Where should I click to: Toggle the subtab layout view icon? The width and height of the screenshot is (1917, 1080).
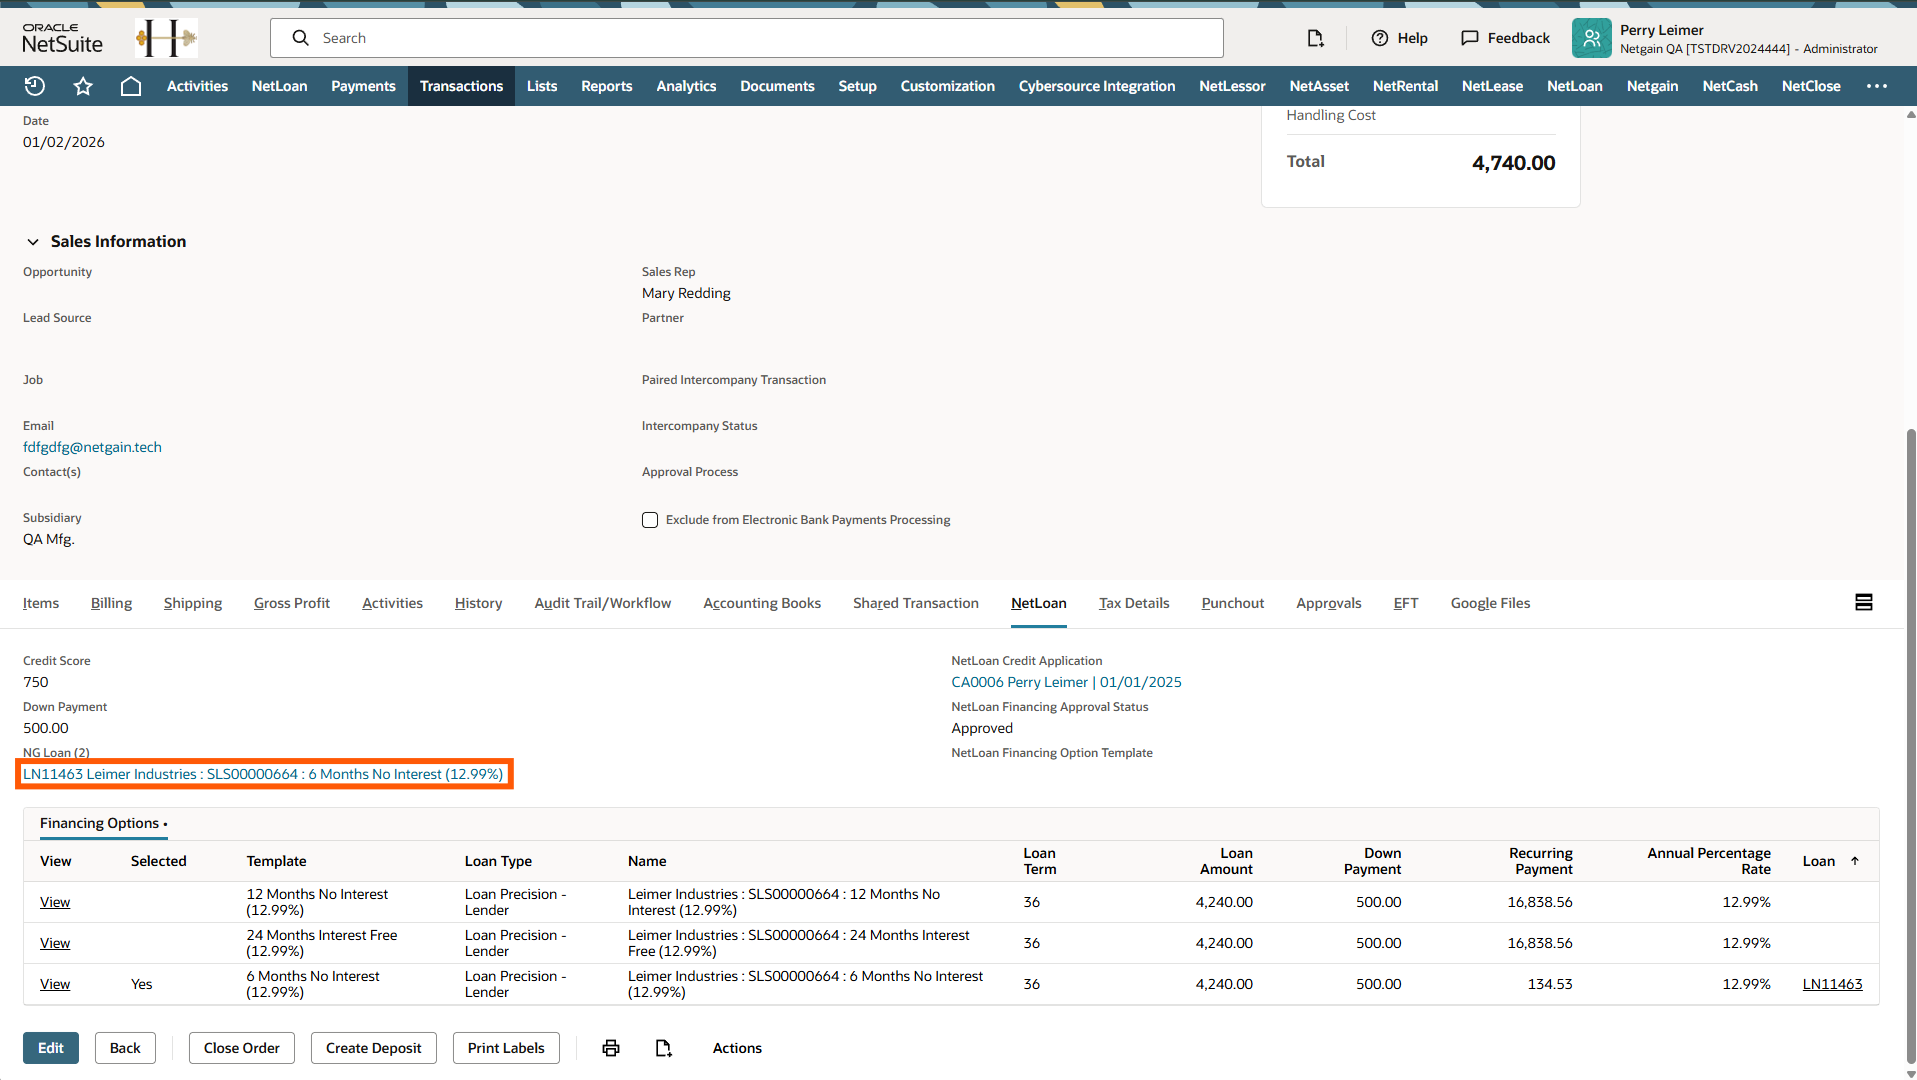point(1864,602)
